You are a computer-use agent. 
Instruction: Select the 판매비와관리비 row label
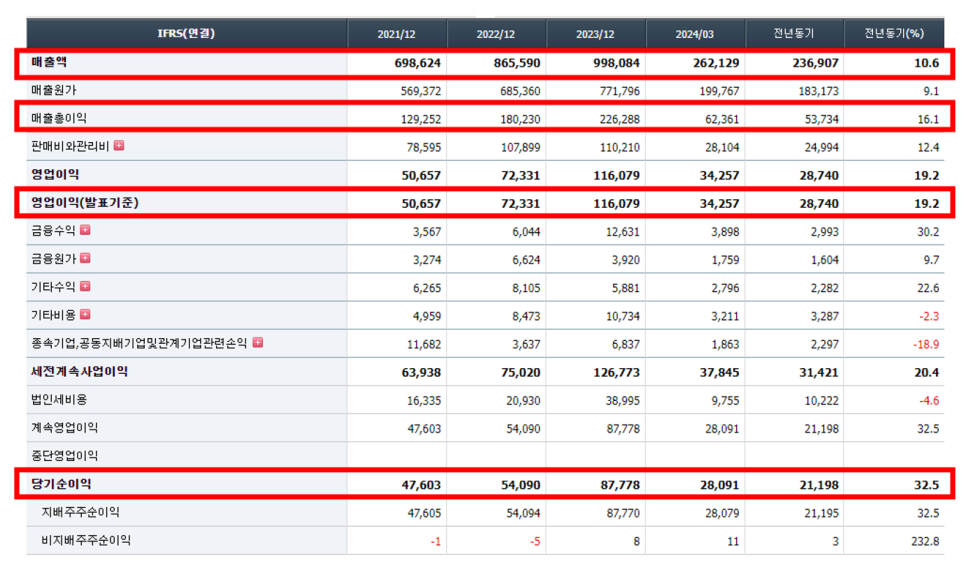point(70,146)
